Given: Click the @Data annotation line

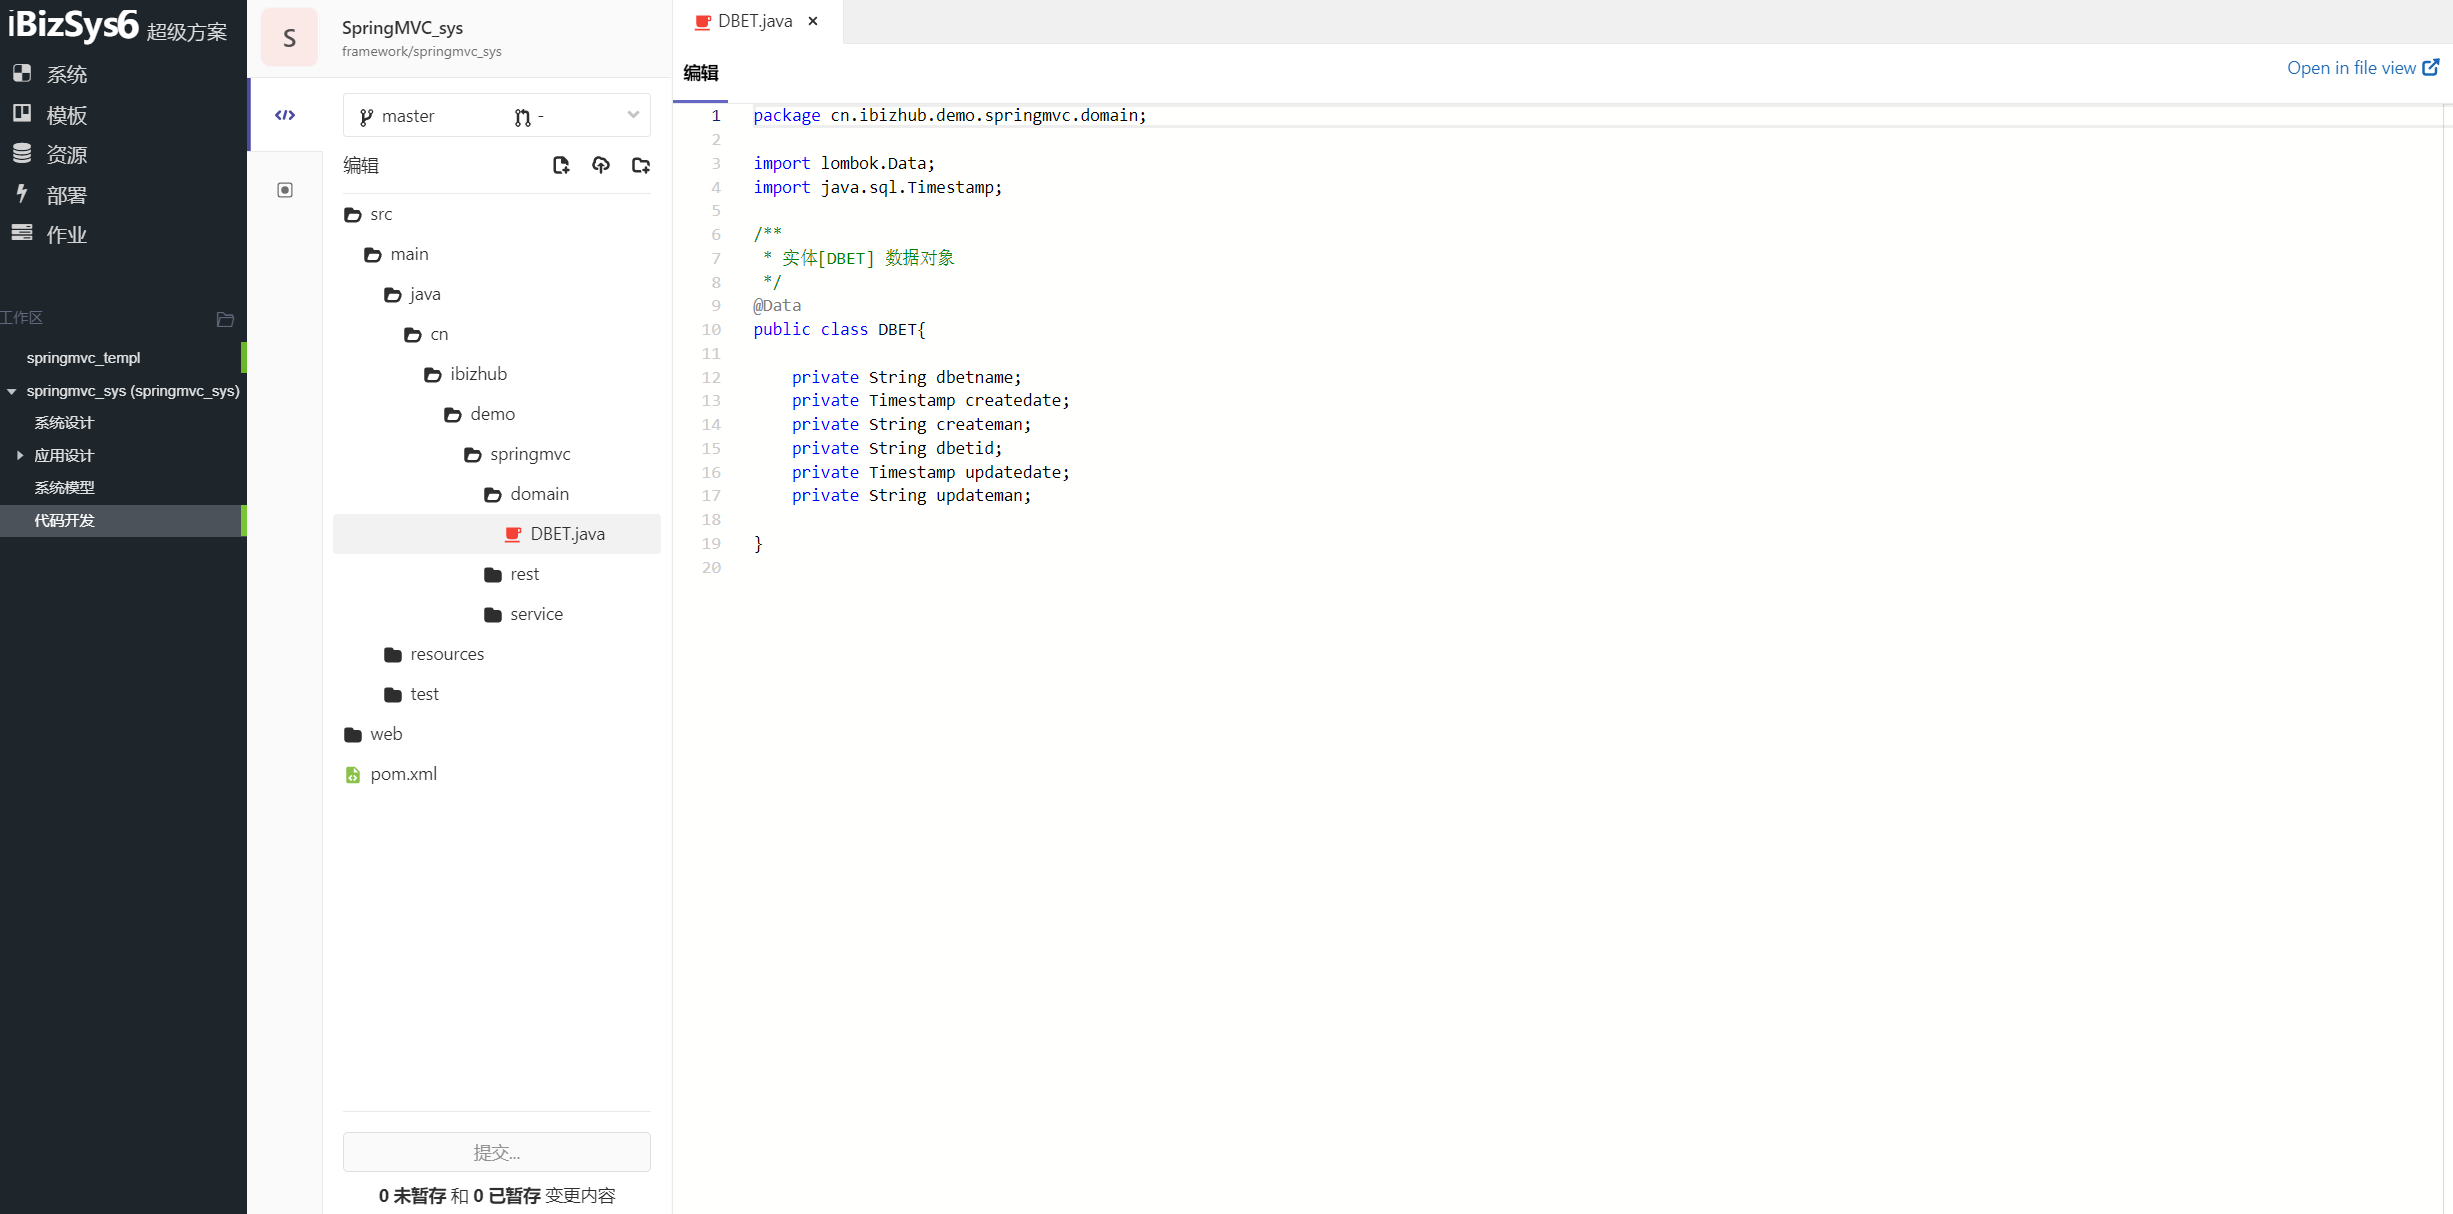Looking at the screenshot, I should coord(777,305).
